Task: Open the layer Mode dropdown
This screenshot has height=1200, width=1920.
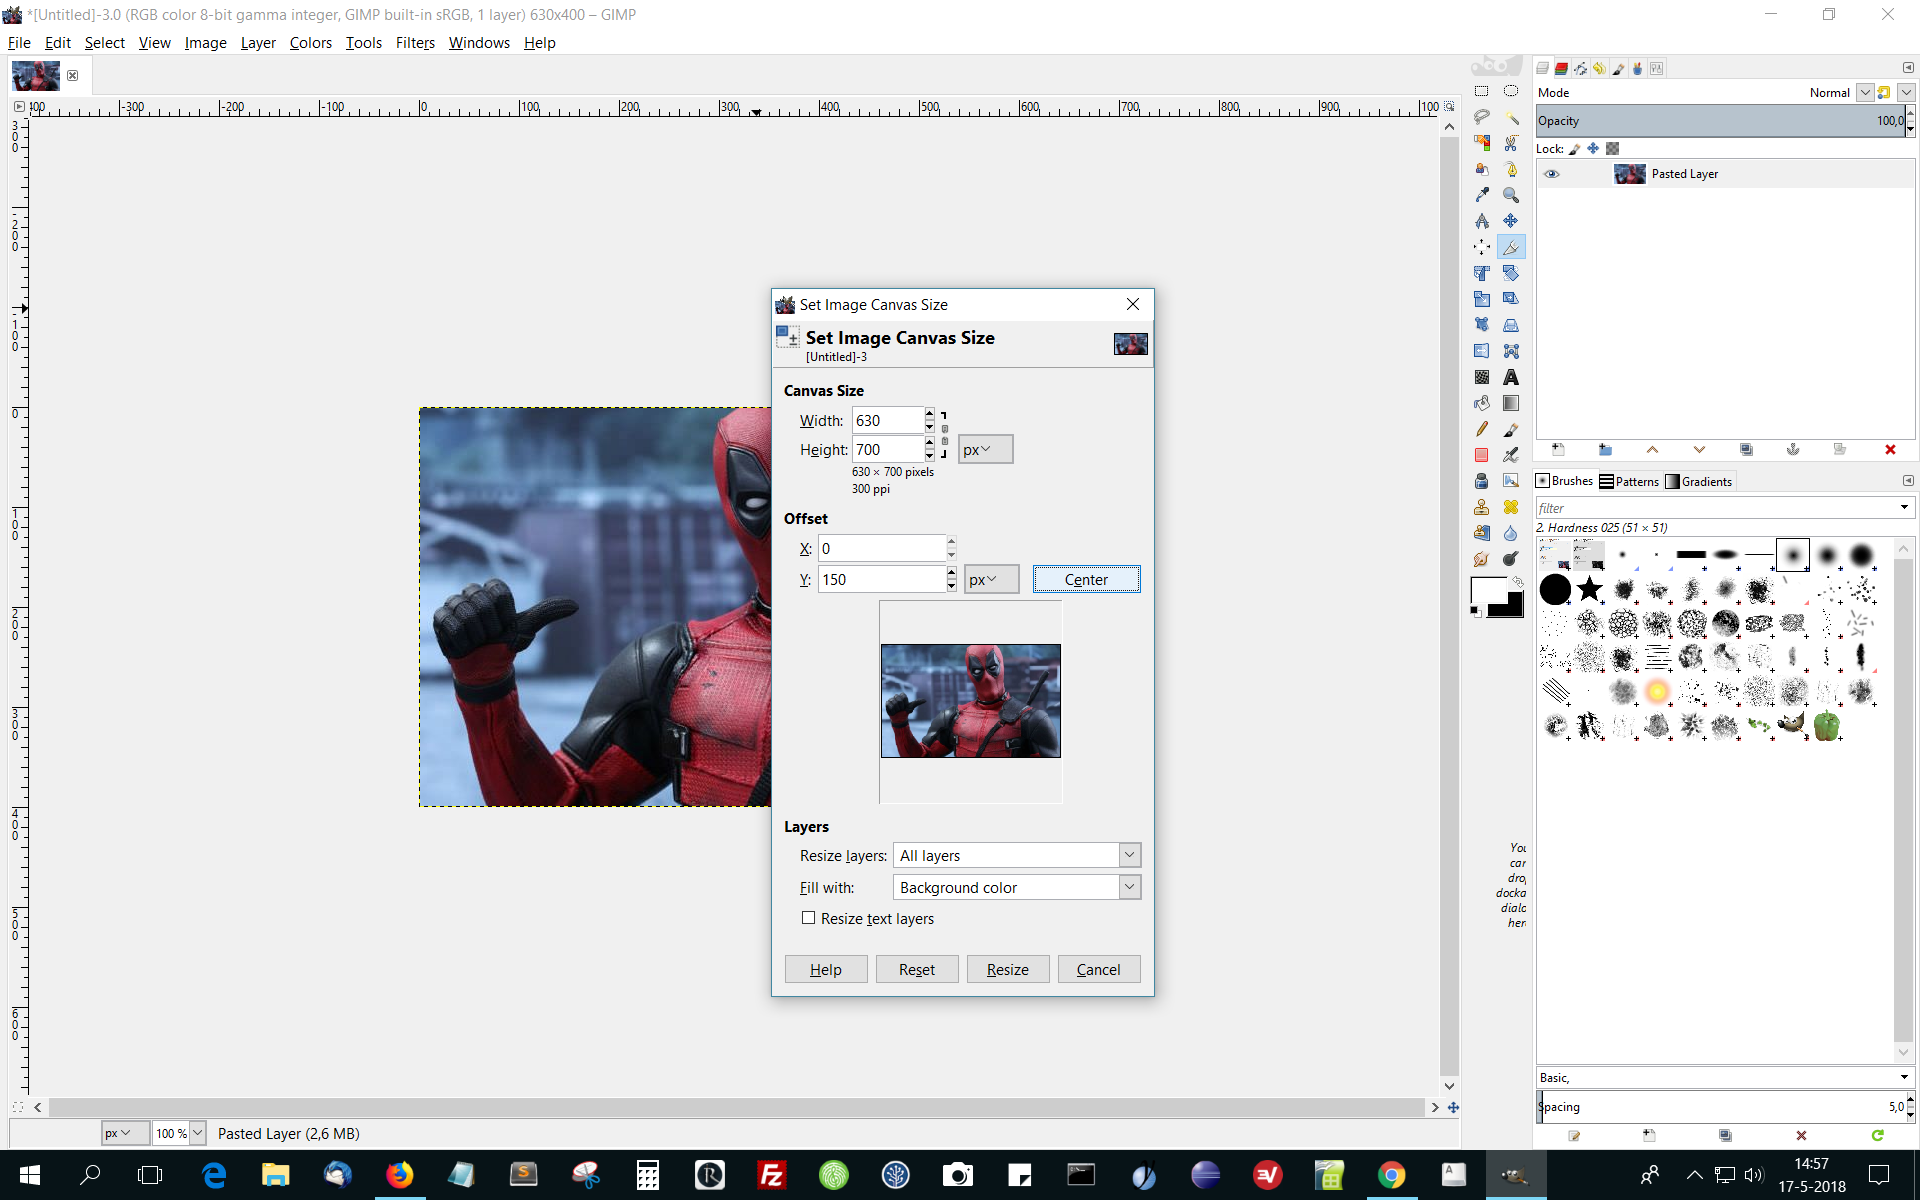Action: point(1866,92)
